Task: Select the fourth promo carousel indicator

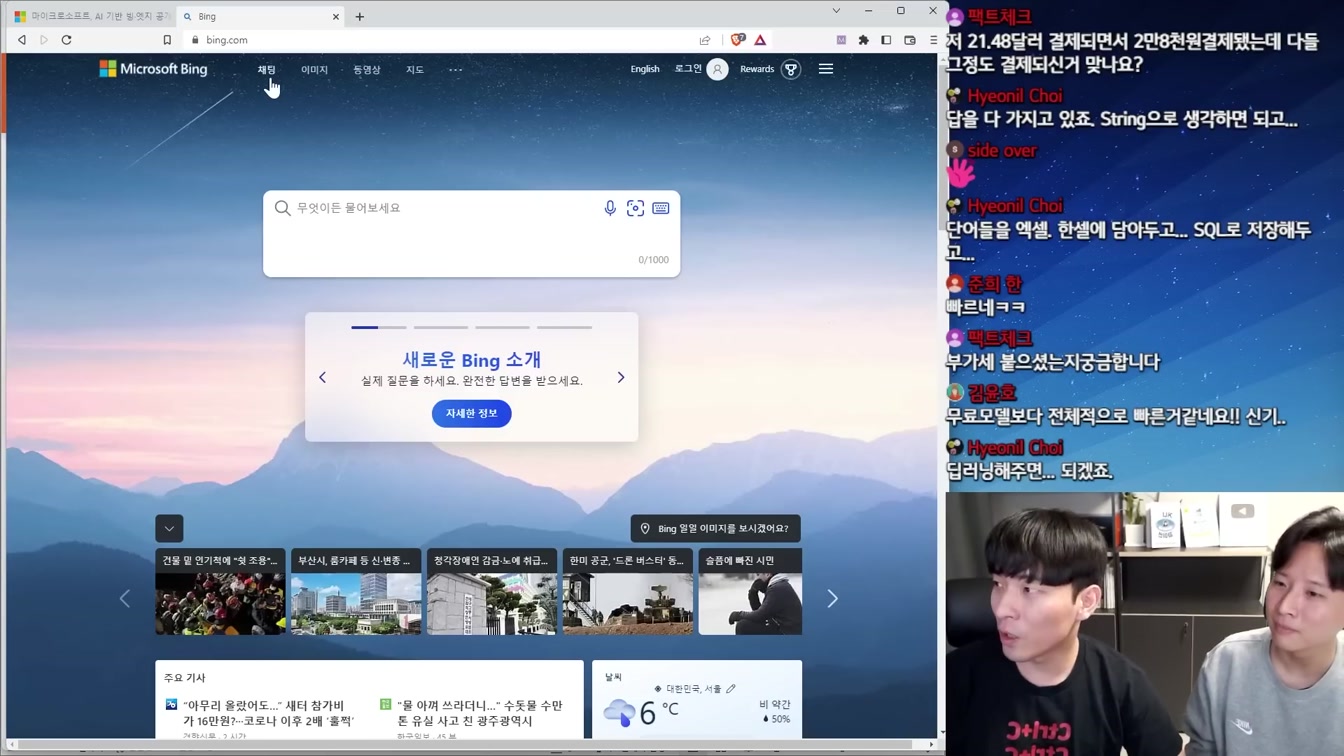Action: pyautogui.click(x=565, y=327)
